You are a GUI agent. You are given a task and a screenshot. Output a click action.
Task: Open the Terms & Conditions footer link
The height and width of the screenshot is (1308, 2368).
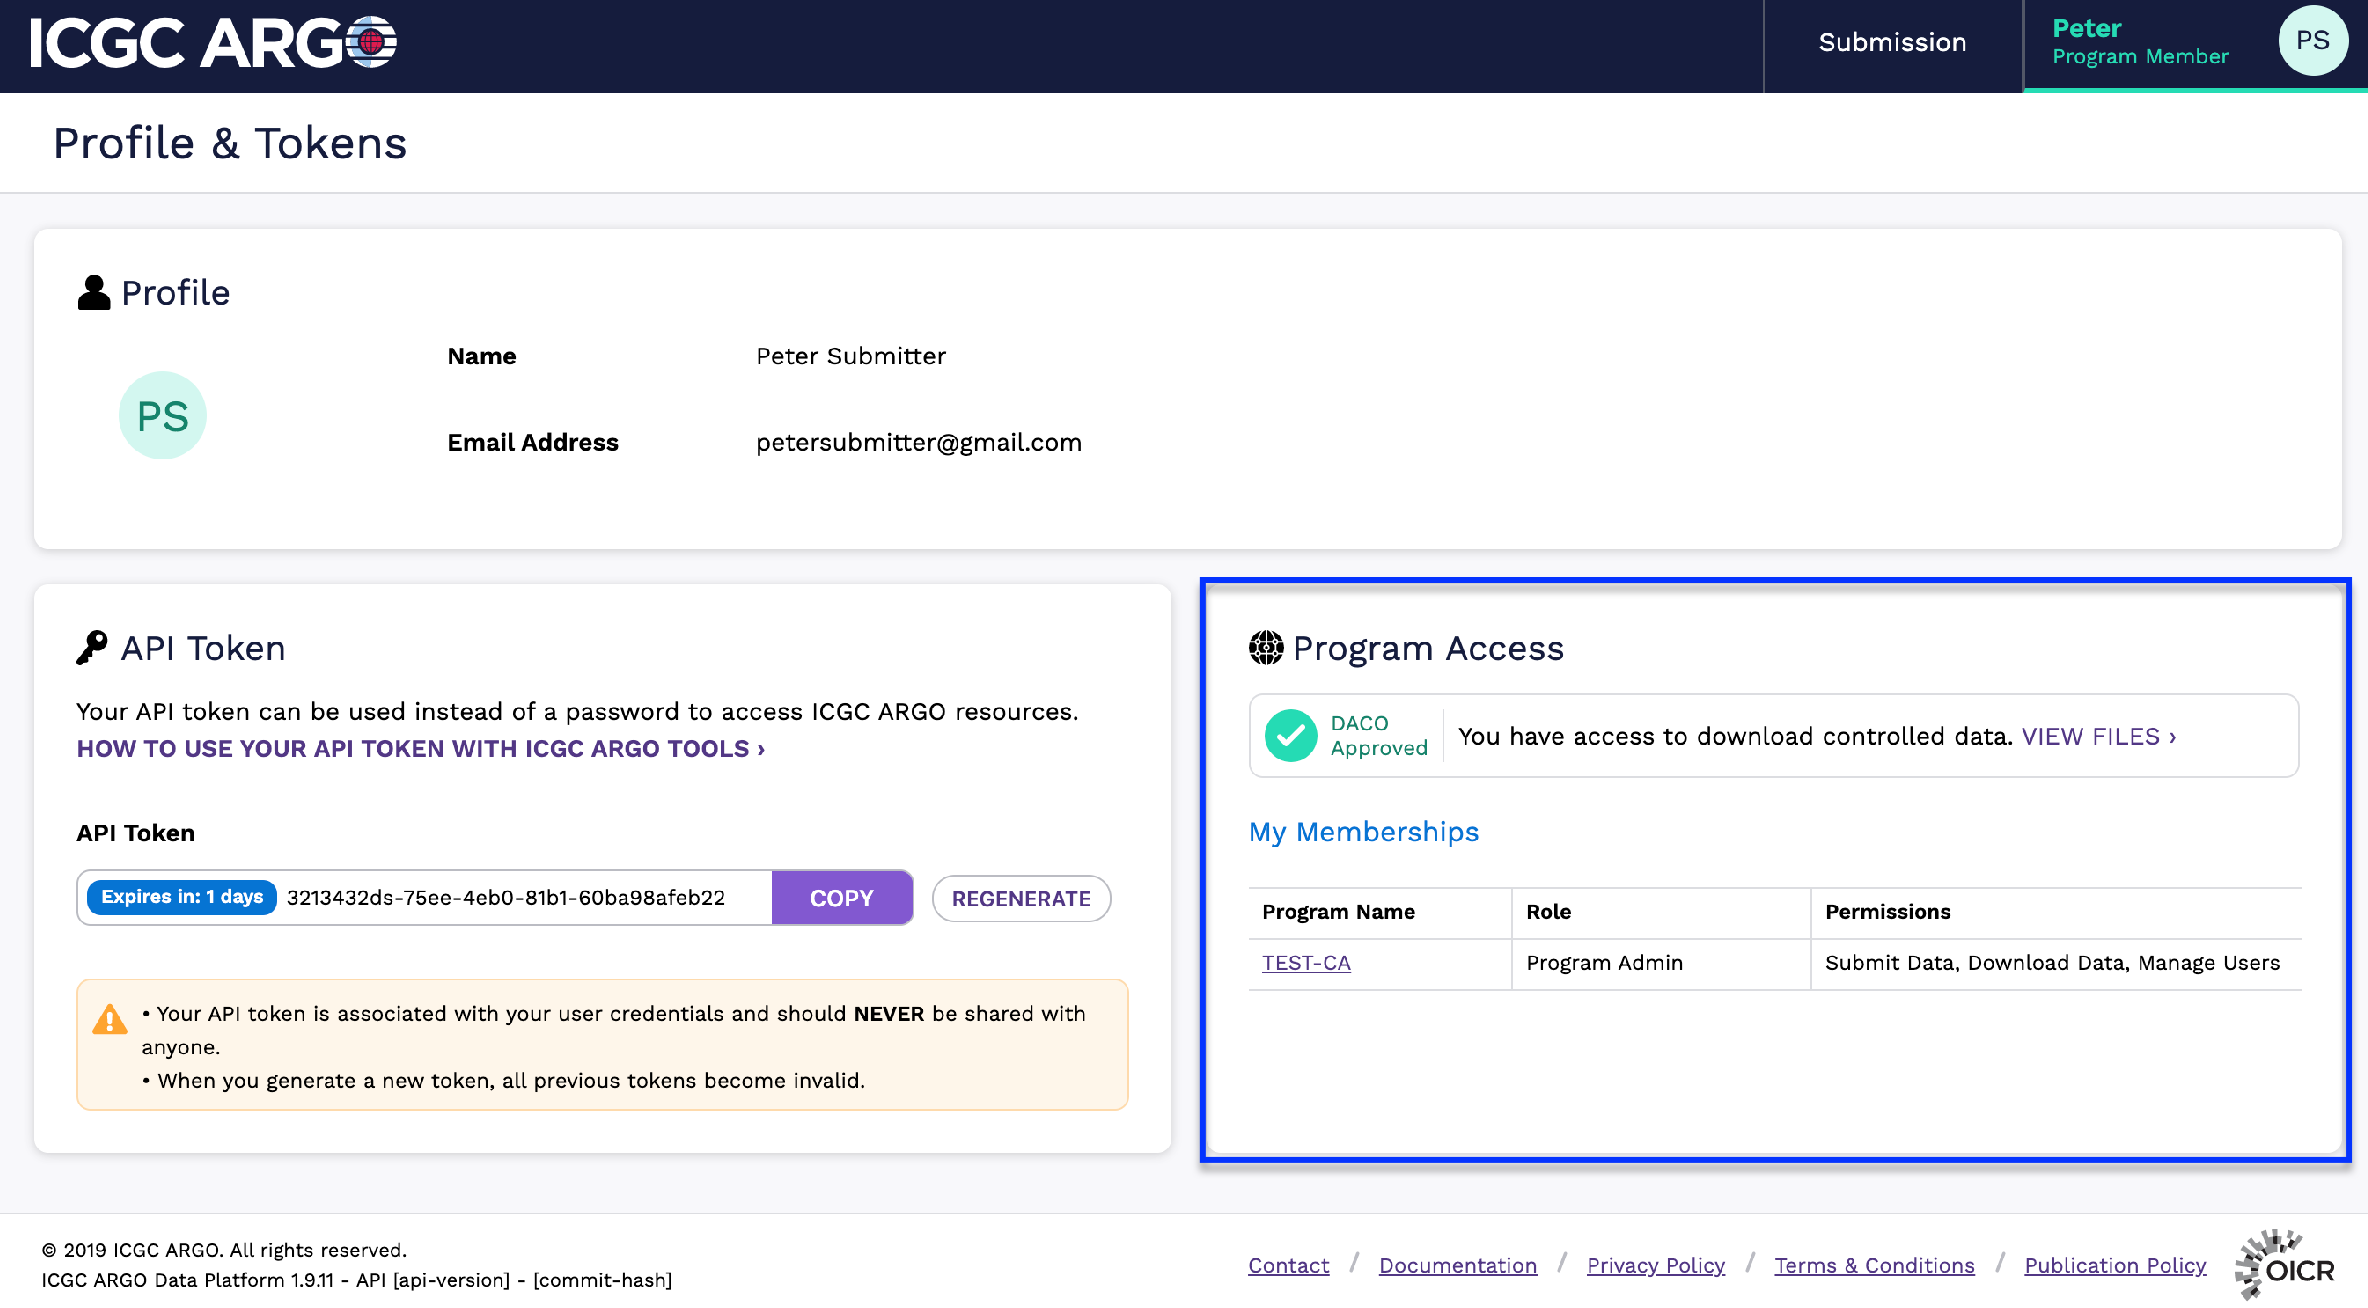pos(1874,1266)
